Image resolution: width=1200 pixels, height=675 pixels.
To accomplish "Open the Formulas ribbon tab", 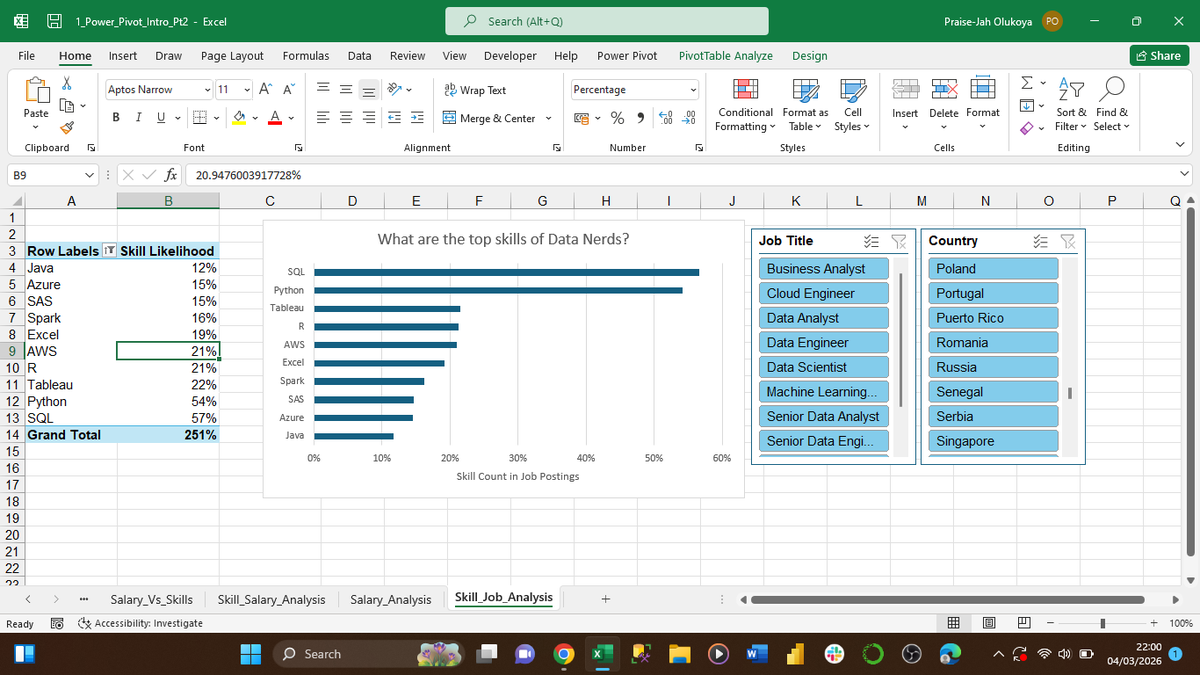I will click(307, 56).
